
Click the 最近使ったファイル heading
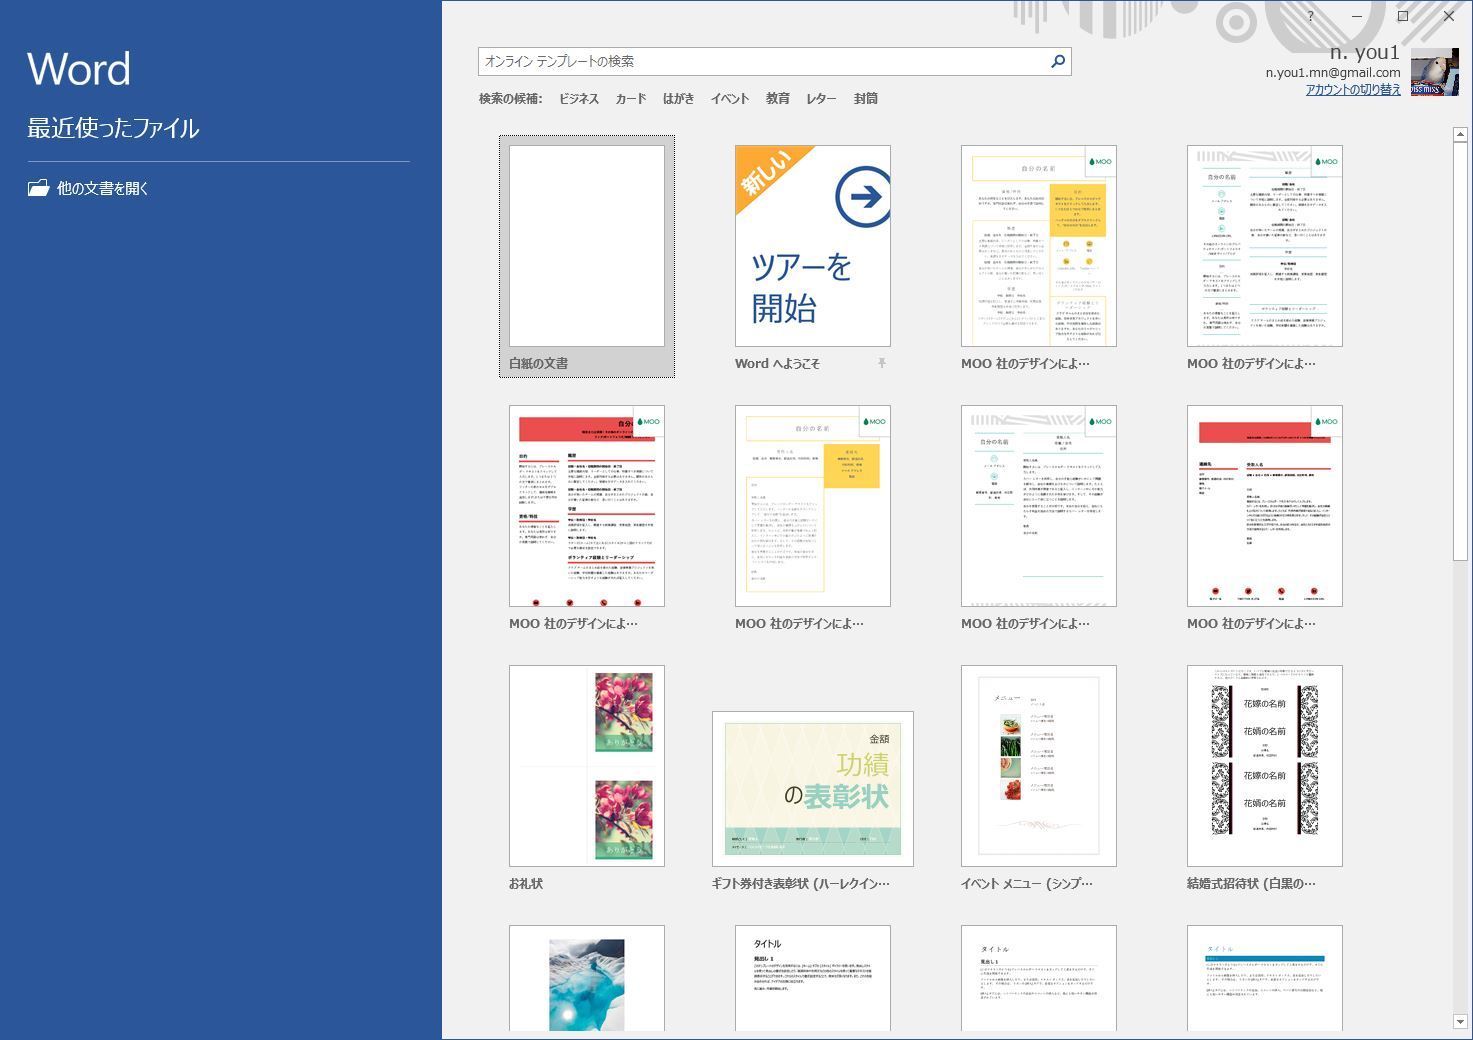pyautogui.click(x=113, y=128)
